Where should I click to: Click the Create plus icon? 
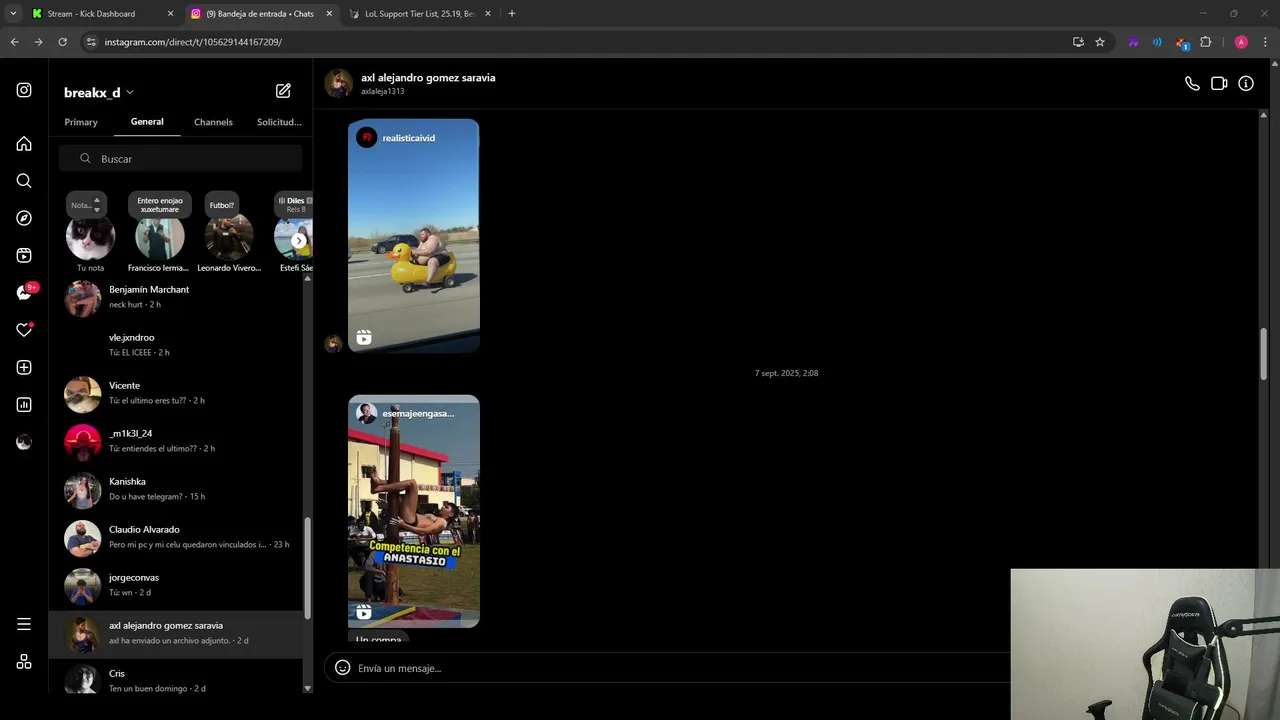(x=24, y=367)
